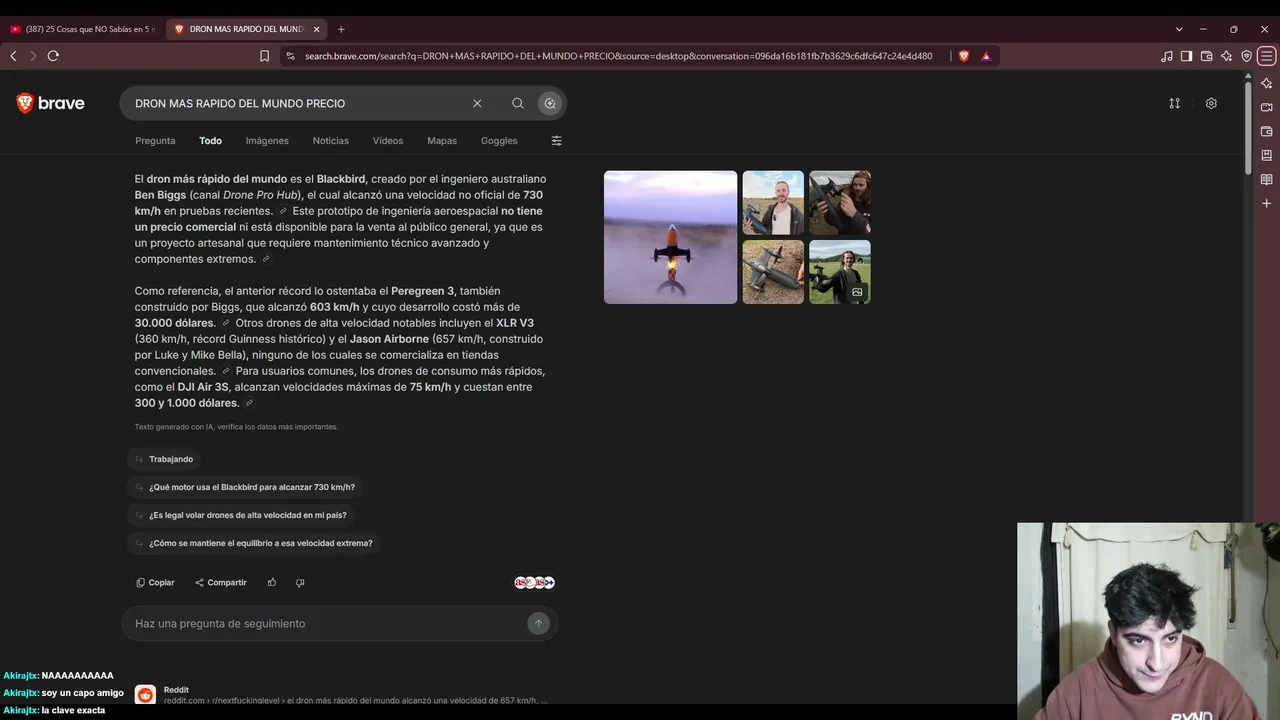Switch to Imágenes results
The height and width of the screenshot is (720, 1280).
[x=267, y=141]
